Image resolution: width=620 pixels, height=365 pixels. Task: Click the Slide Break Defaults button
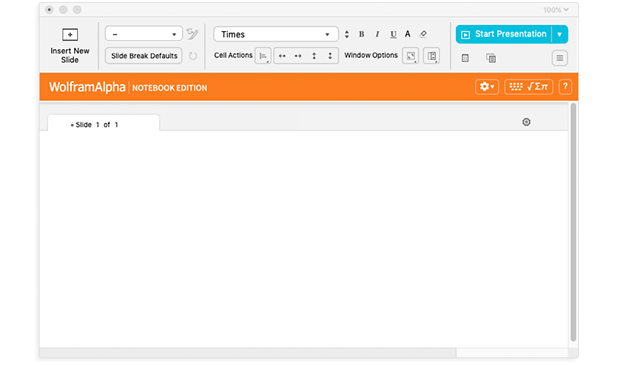tap(144, 56)
